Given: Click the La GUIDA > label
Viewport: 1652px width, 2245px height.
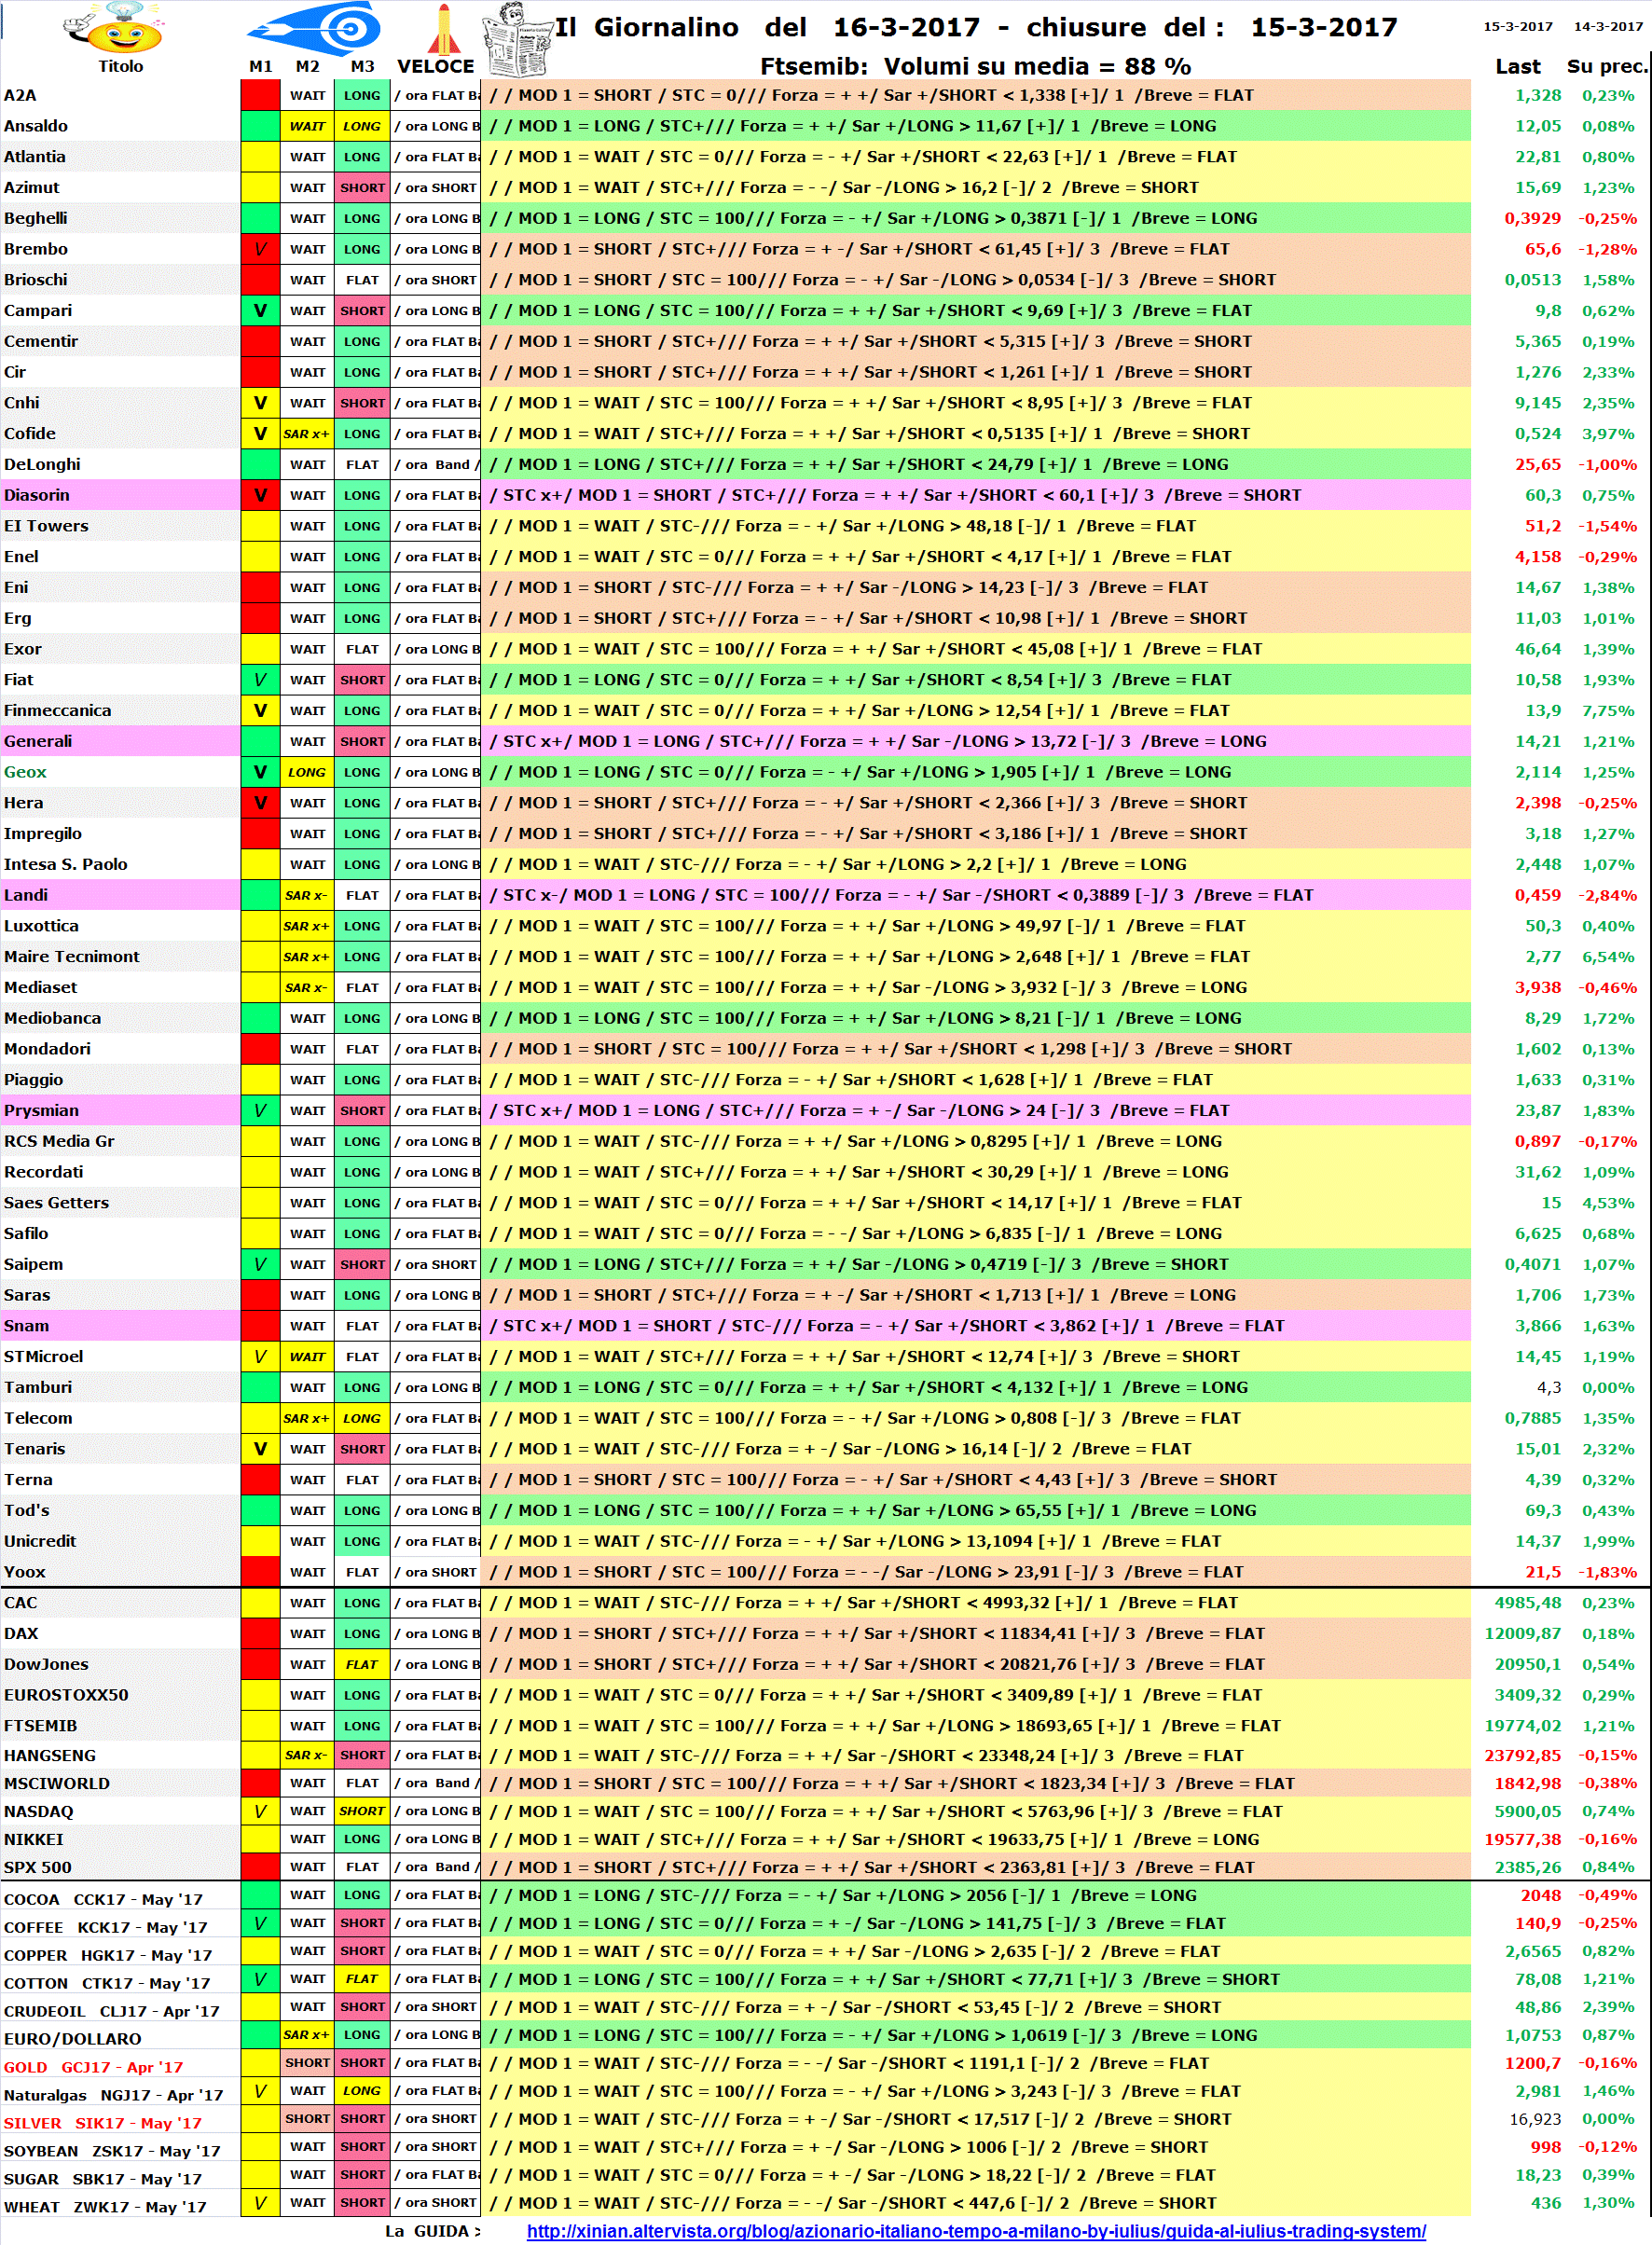Looking at the screenshot, I should pyautogui.click(x=432, y=2231).
